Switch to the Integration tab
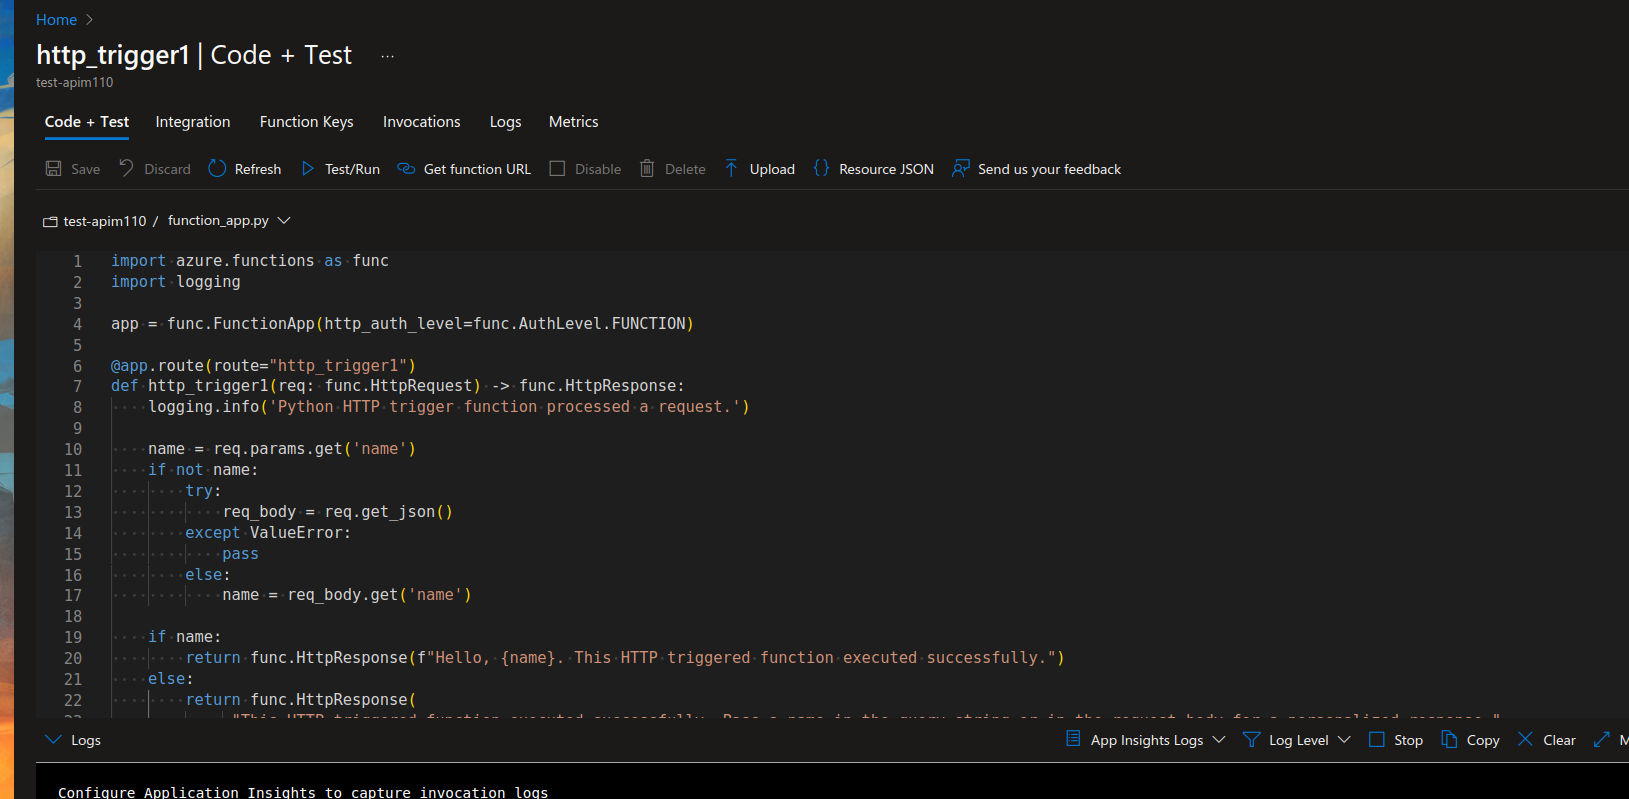 (x=193, y=122)
